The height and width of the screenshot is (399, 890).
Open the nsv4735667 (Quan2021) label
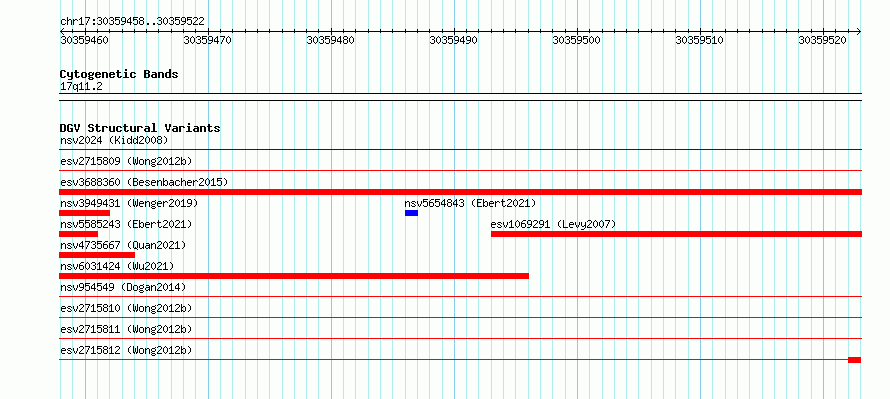(123, 245)
